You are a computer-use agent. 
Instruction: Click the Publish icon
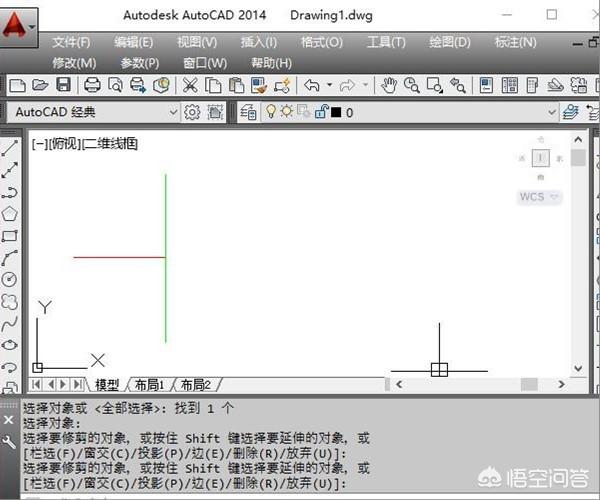pyautogui.click(x=138, y=85)
